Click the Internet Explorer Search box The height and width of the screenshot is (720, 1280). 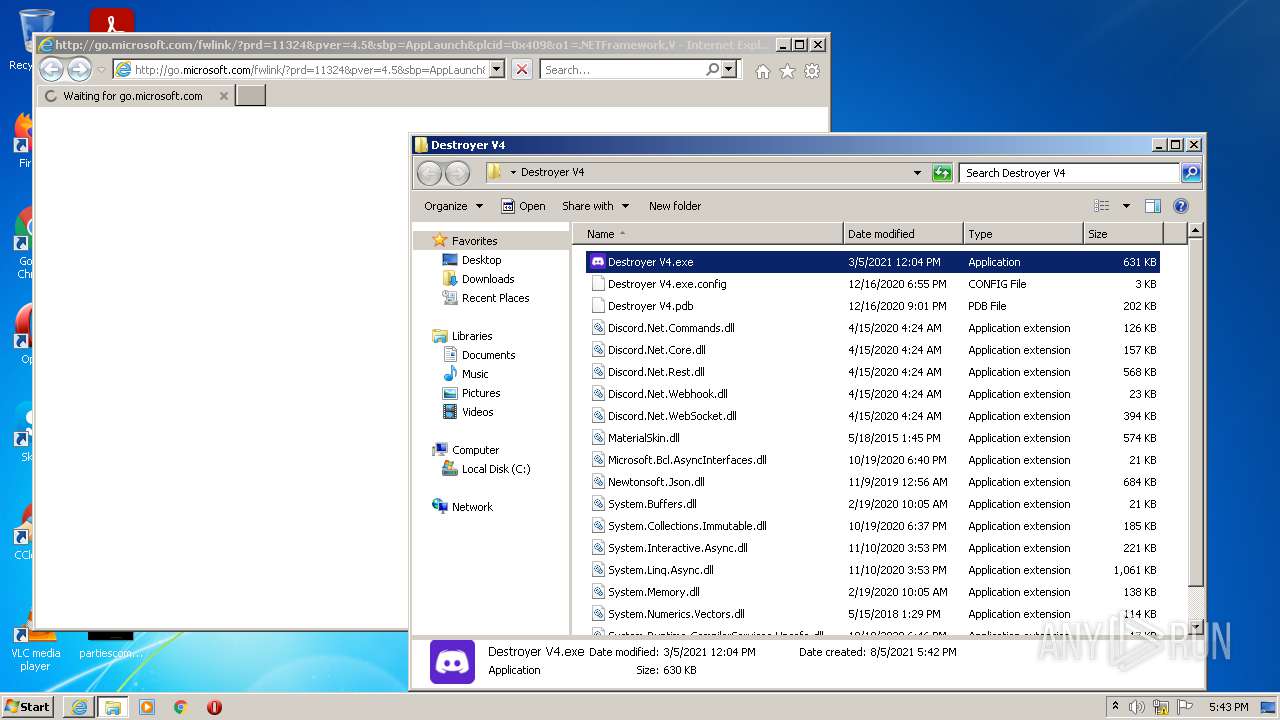click(x=622, y=70)
